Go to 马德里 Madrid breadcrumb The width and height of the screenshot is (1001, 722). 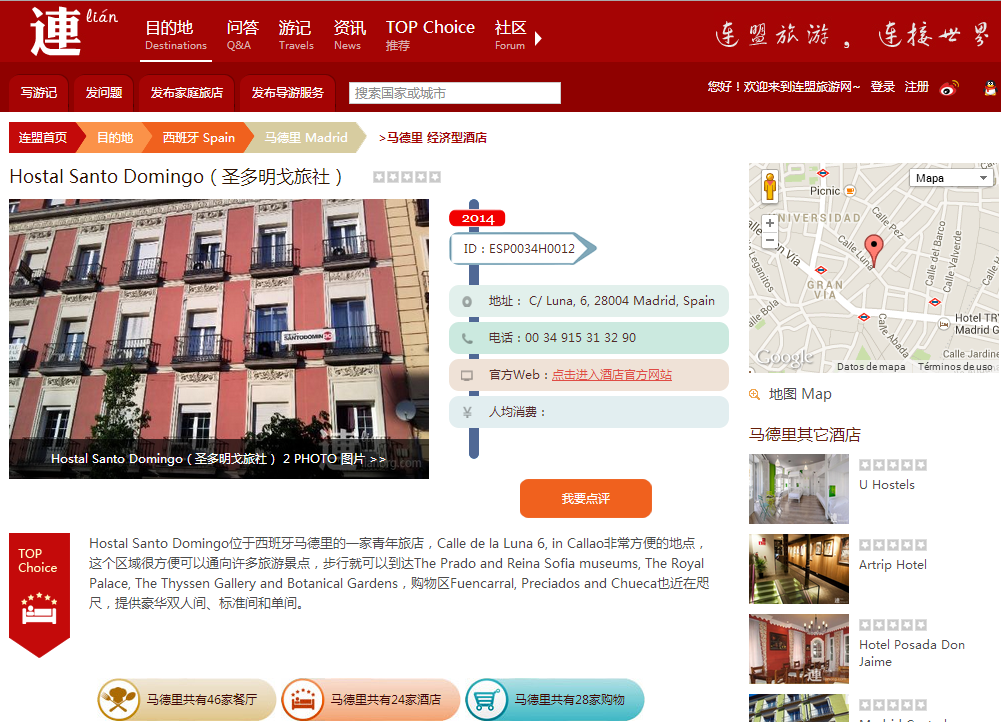[306, 137]
